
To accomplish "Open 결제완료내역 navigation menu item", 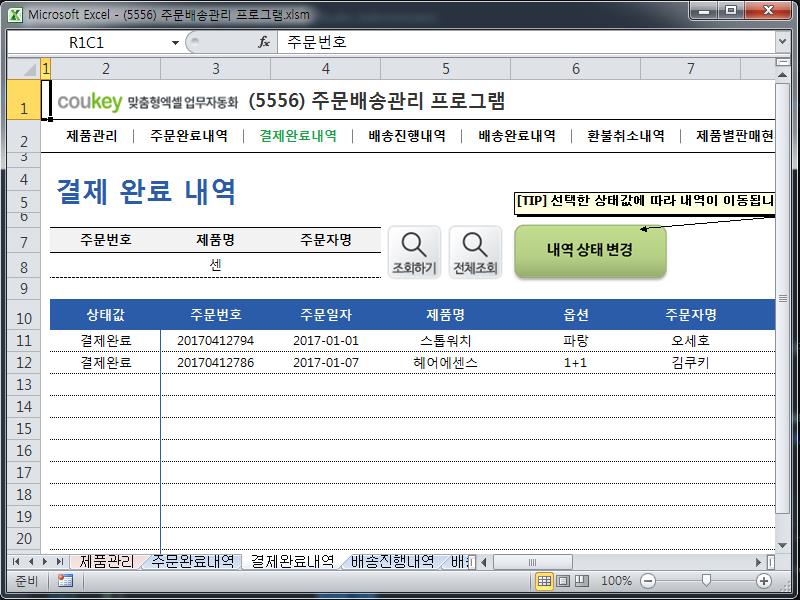I will 298,136.
